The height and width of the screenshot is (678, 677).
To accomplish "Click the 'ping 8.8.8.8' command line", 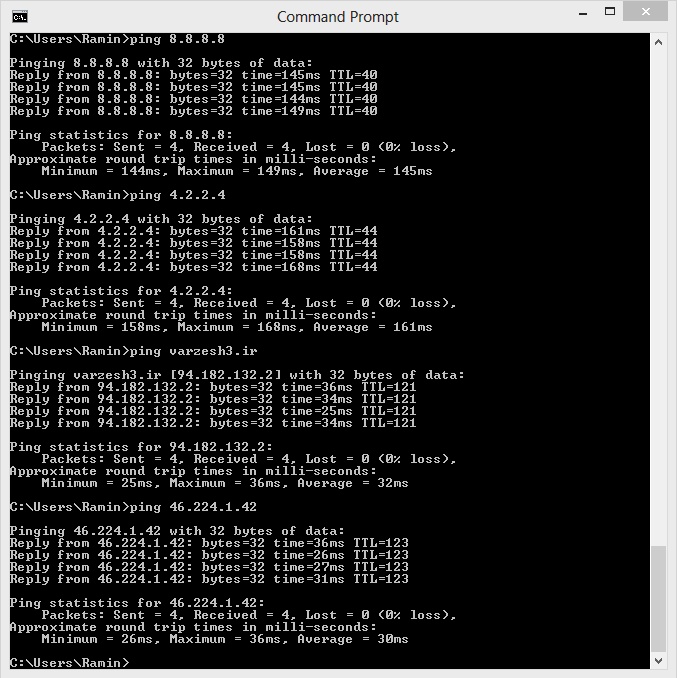I will (x=117, y=39).
